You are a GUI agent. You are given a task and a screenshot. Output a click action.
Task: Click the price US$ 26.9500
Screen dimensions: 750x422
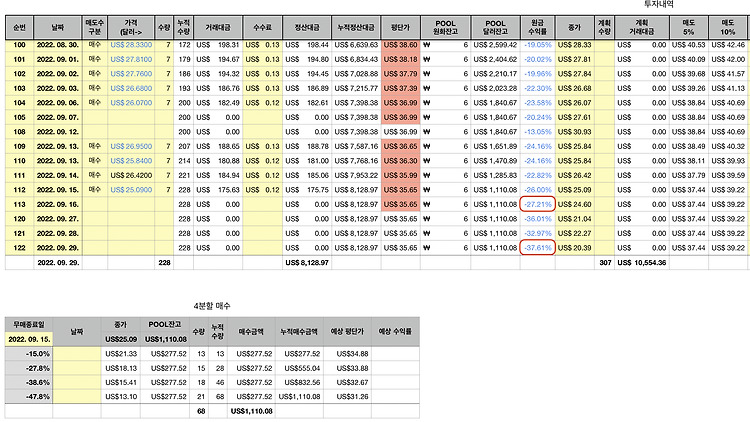tap(131, 146)
